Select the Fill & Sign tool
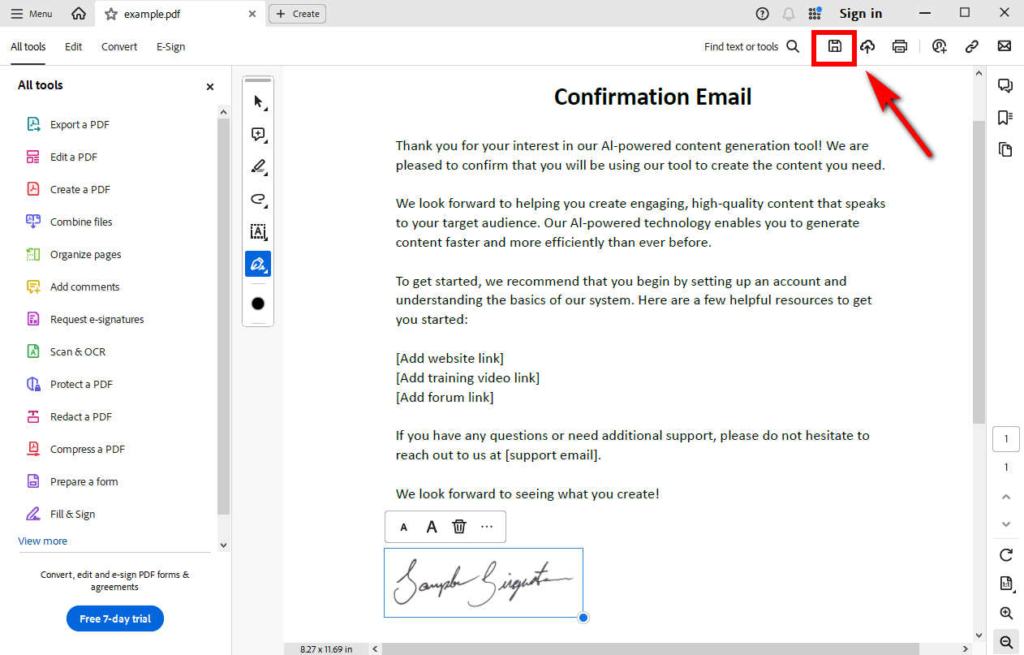This screenshot has width=1024, height=655. [75, 513]
